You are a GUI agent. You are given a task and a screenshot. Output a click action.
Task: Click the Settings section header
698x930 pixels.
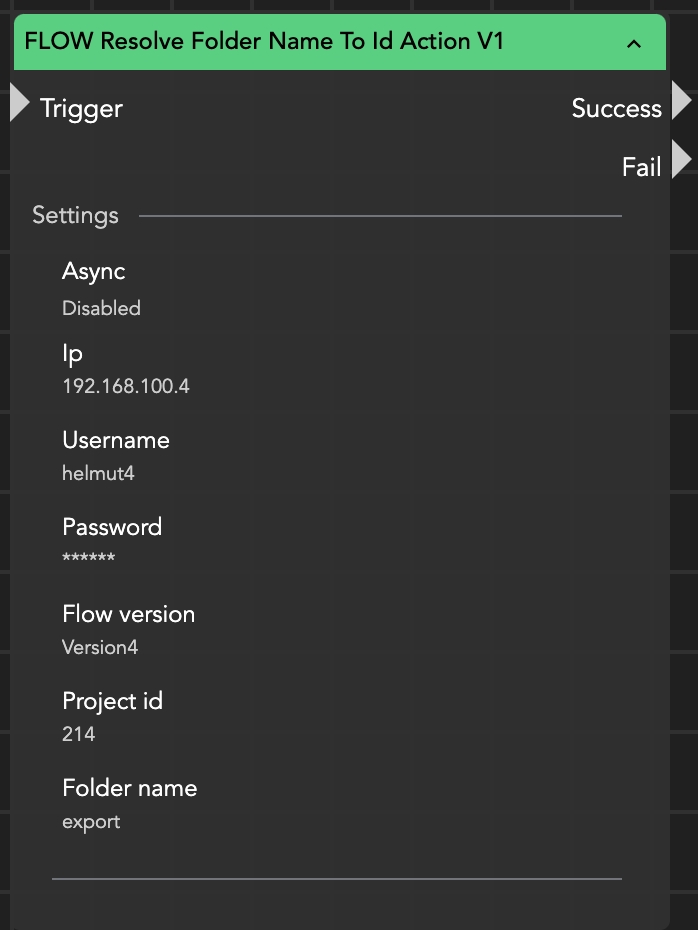coord(75,215)
